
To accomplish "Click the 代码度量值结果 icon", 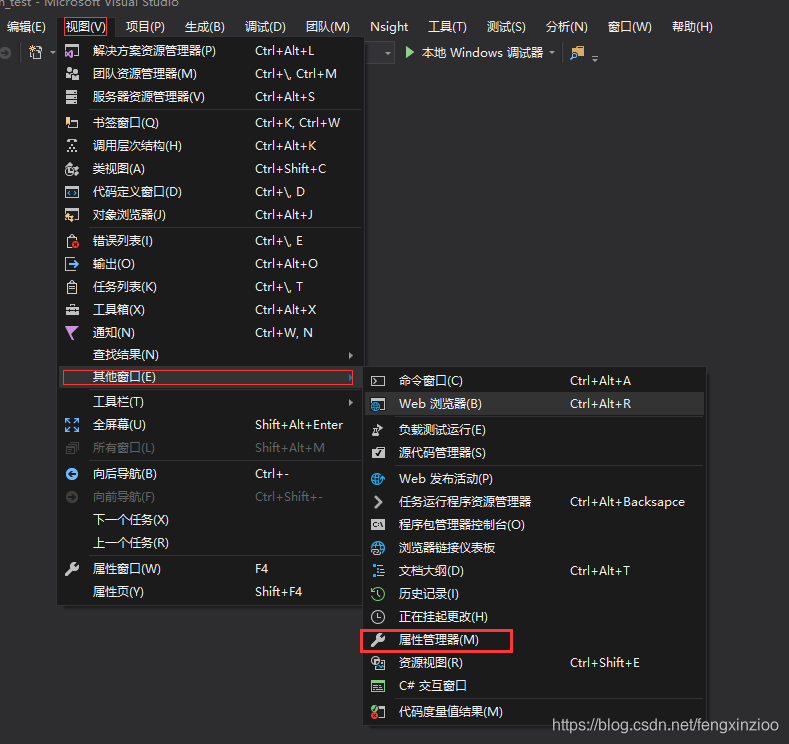I will click(x=378, y=712).
